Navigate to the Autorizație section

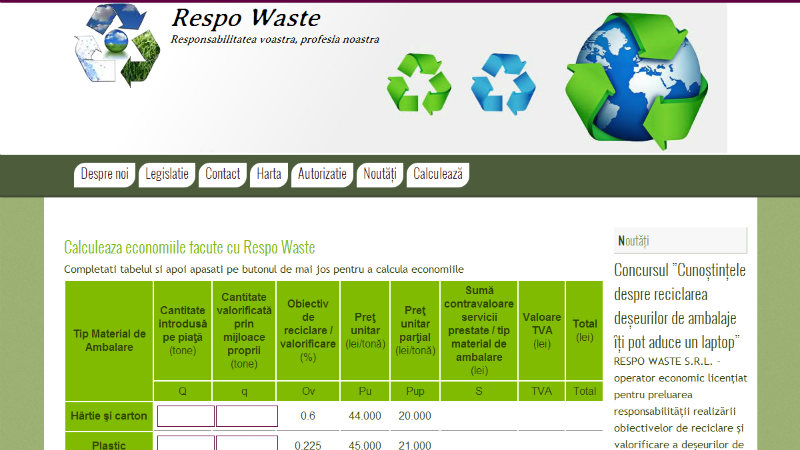322,174
